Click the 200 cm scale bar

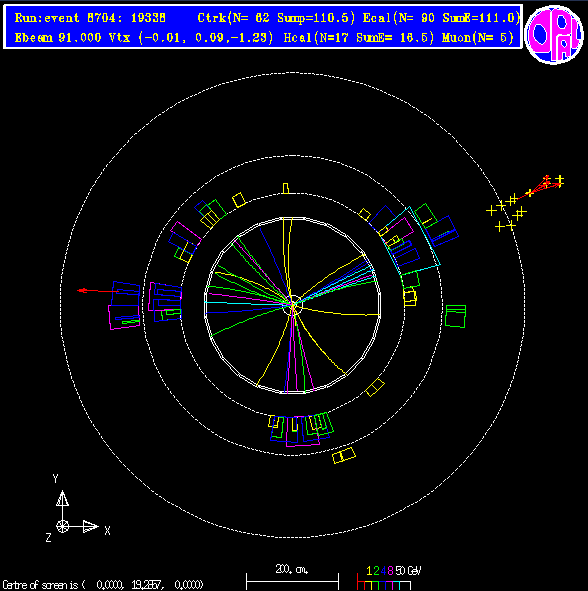[x=292, y=581]
